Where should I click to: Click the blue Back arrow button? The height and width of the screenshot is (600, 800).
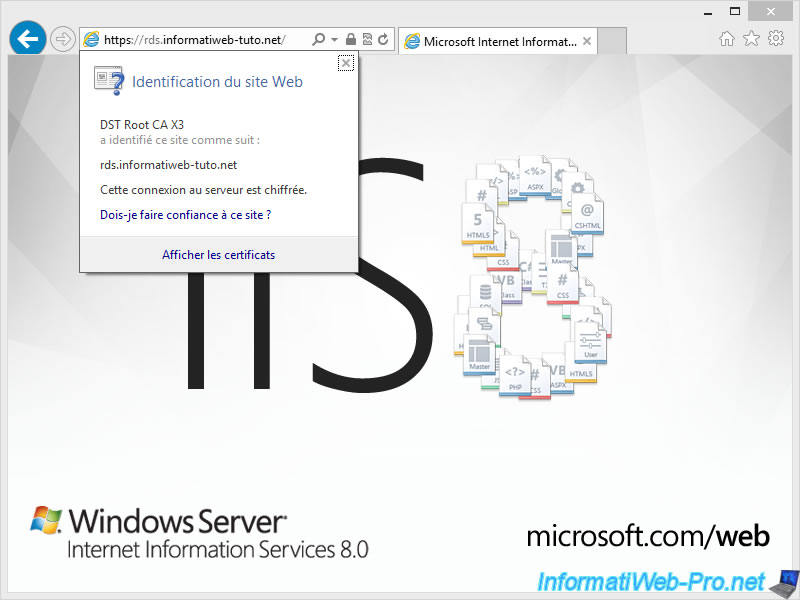[28, 38]
